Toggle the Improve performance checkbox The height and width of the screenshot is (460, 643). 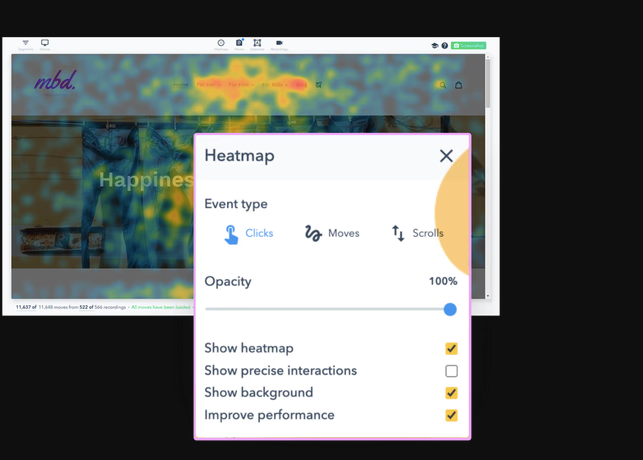point(451,415)
